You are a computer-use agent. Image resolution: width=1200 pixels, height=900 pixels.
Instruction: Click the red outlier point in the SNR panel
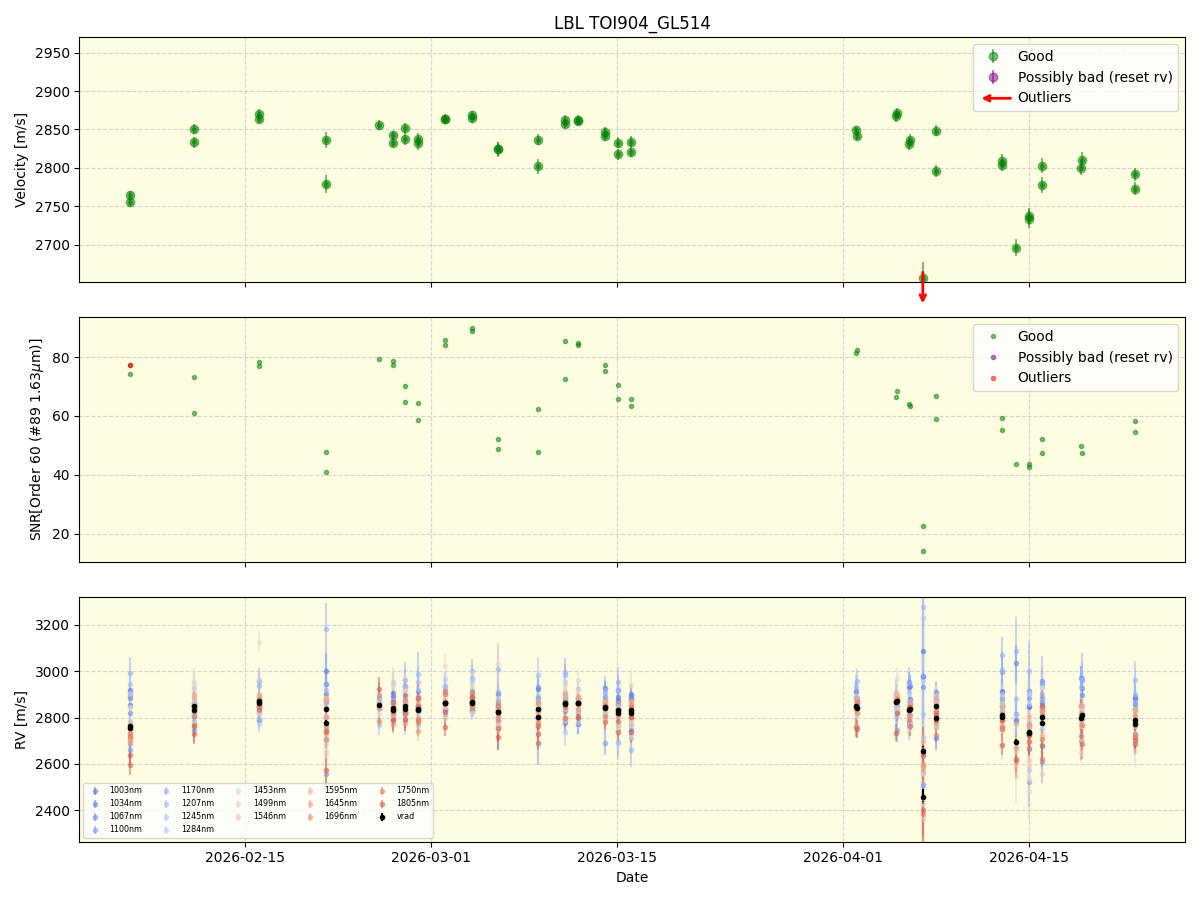[130, 365]
